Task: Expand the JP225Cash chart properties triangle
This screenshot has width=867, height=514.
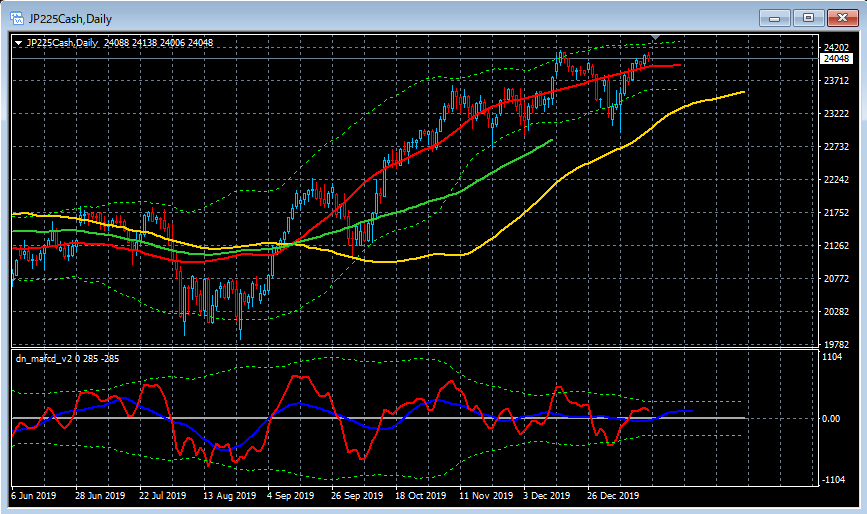Action: click(18, 43)
